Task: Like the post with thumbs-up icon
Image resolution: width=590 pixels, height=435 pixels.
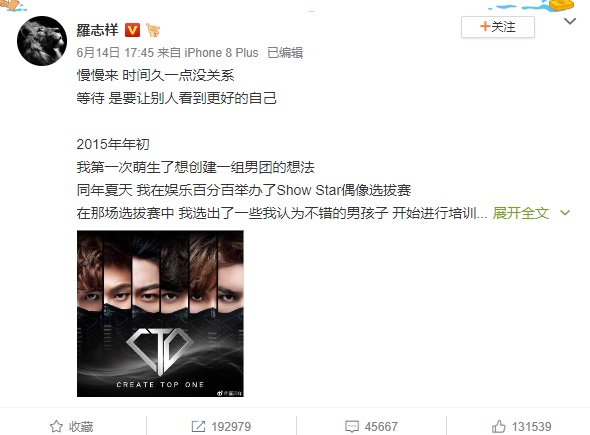Action: point(499,426)
